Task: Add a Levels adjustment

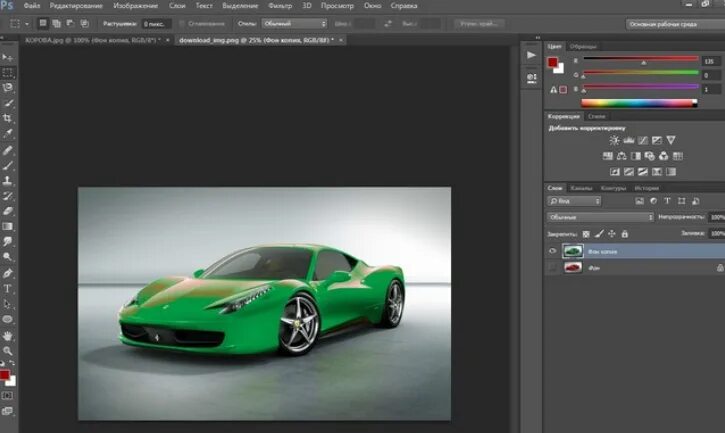Action: point(629,140)
